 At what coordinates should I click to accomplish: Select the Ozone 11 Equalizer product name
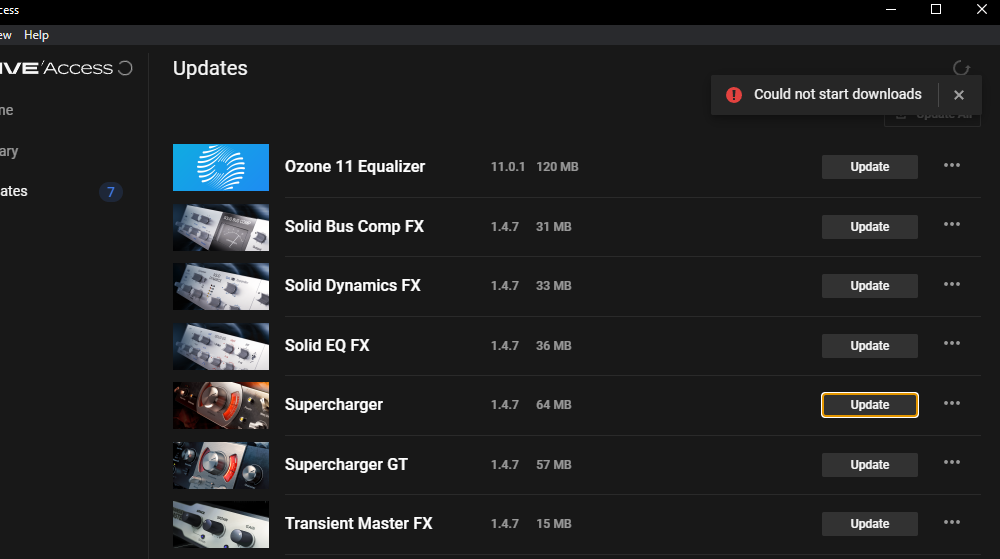355,167
